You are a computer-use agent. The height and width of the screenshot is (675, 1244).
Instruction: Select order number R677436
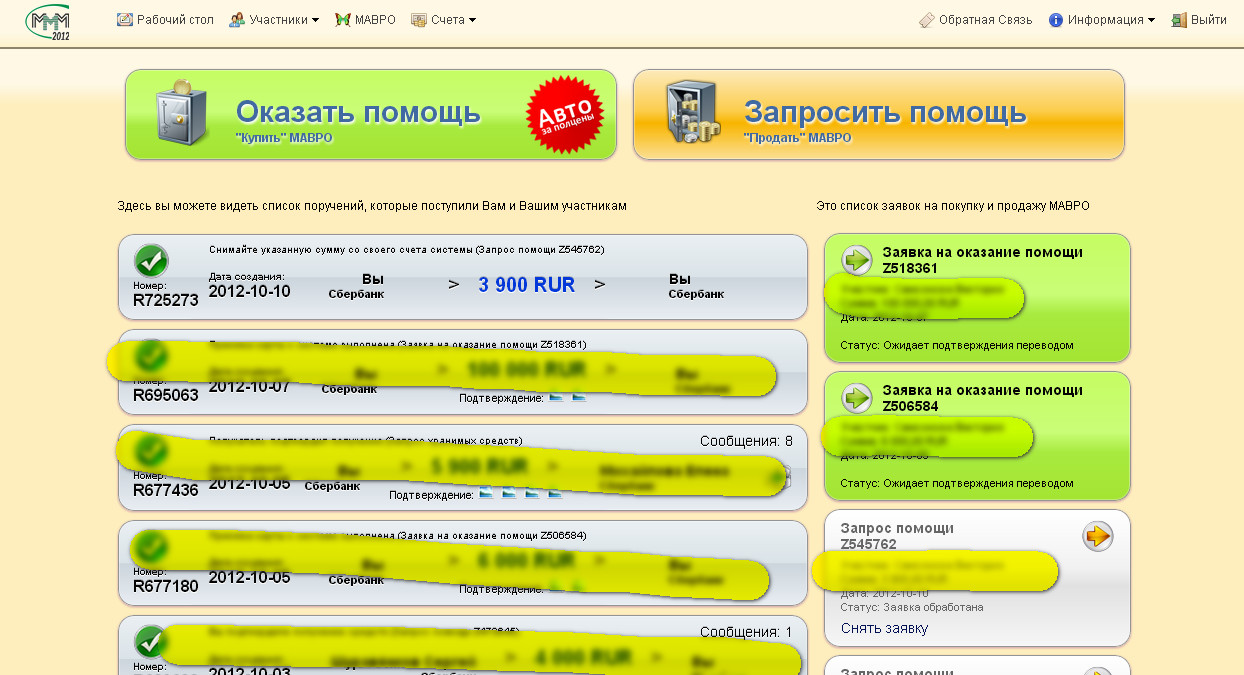click(166, 490)
